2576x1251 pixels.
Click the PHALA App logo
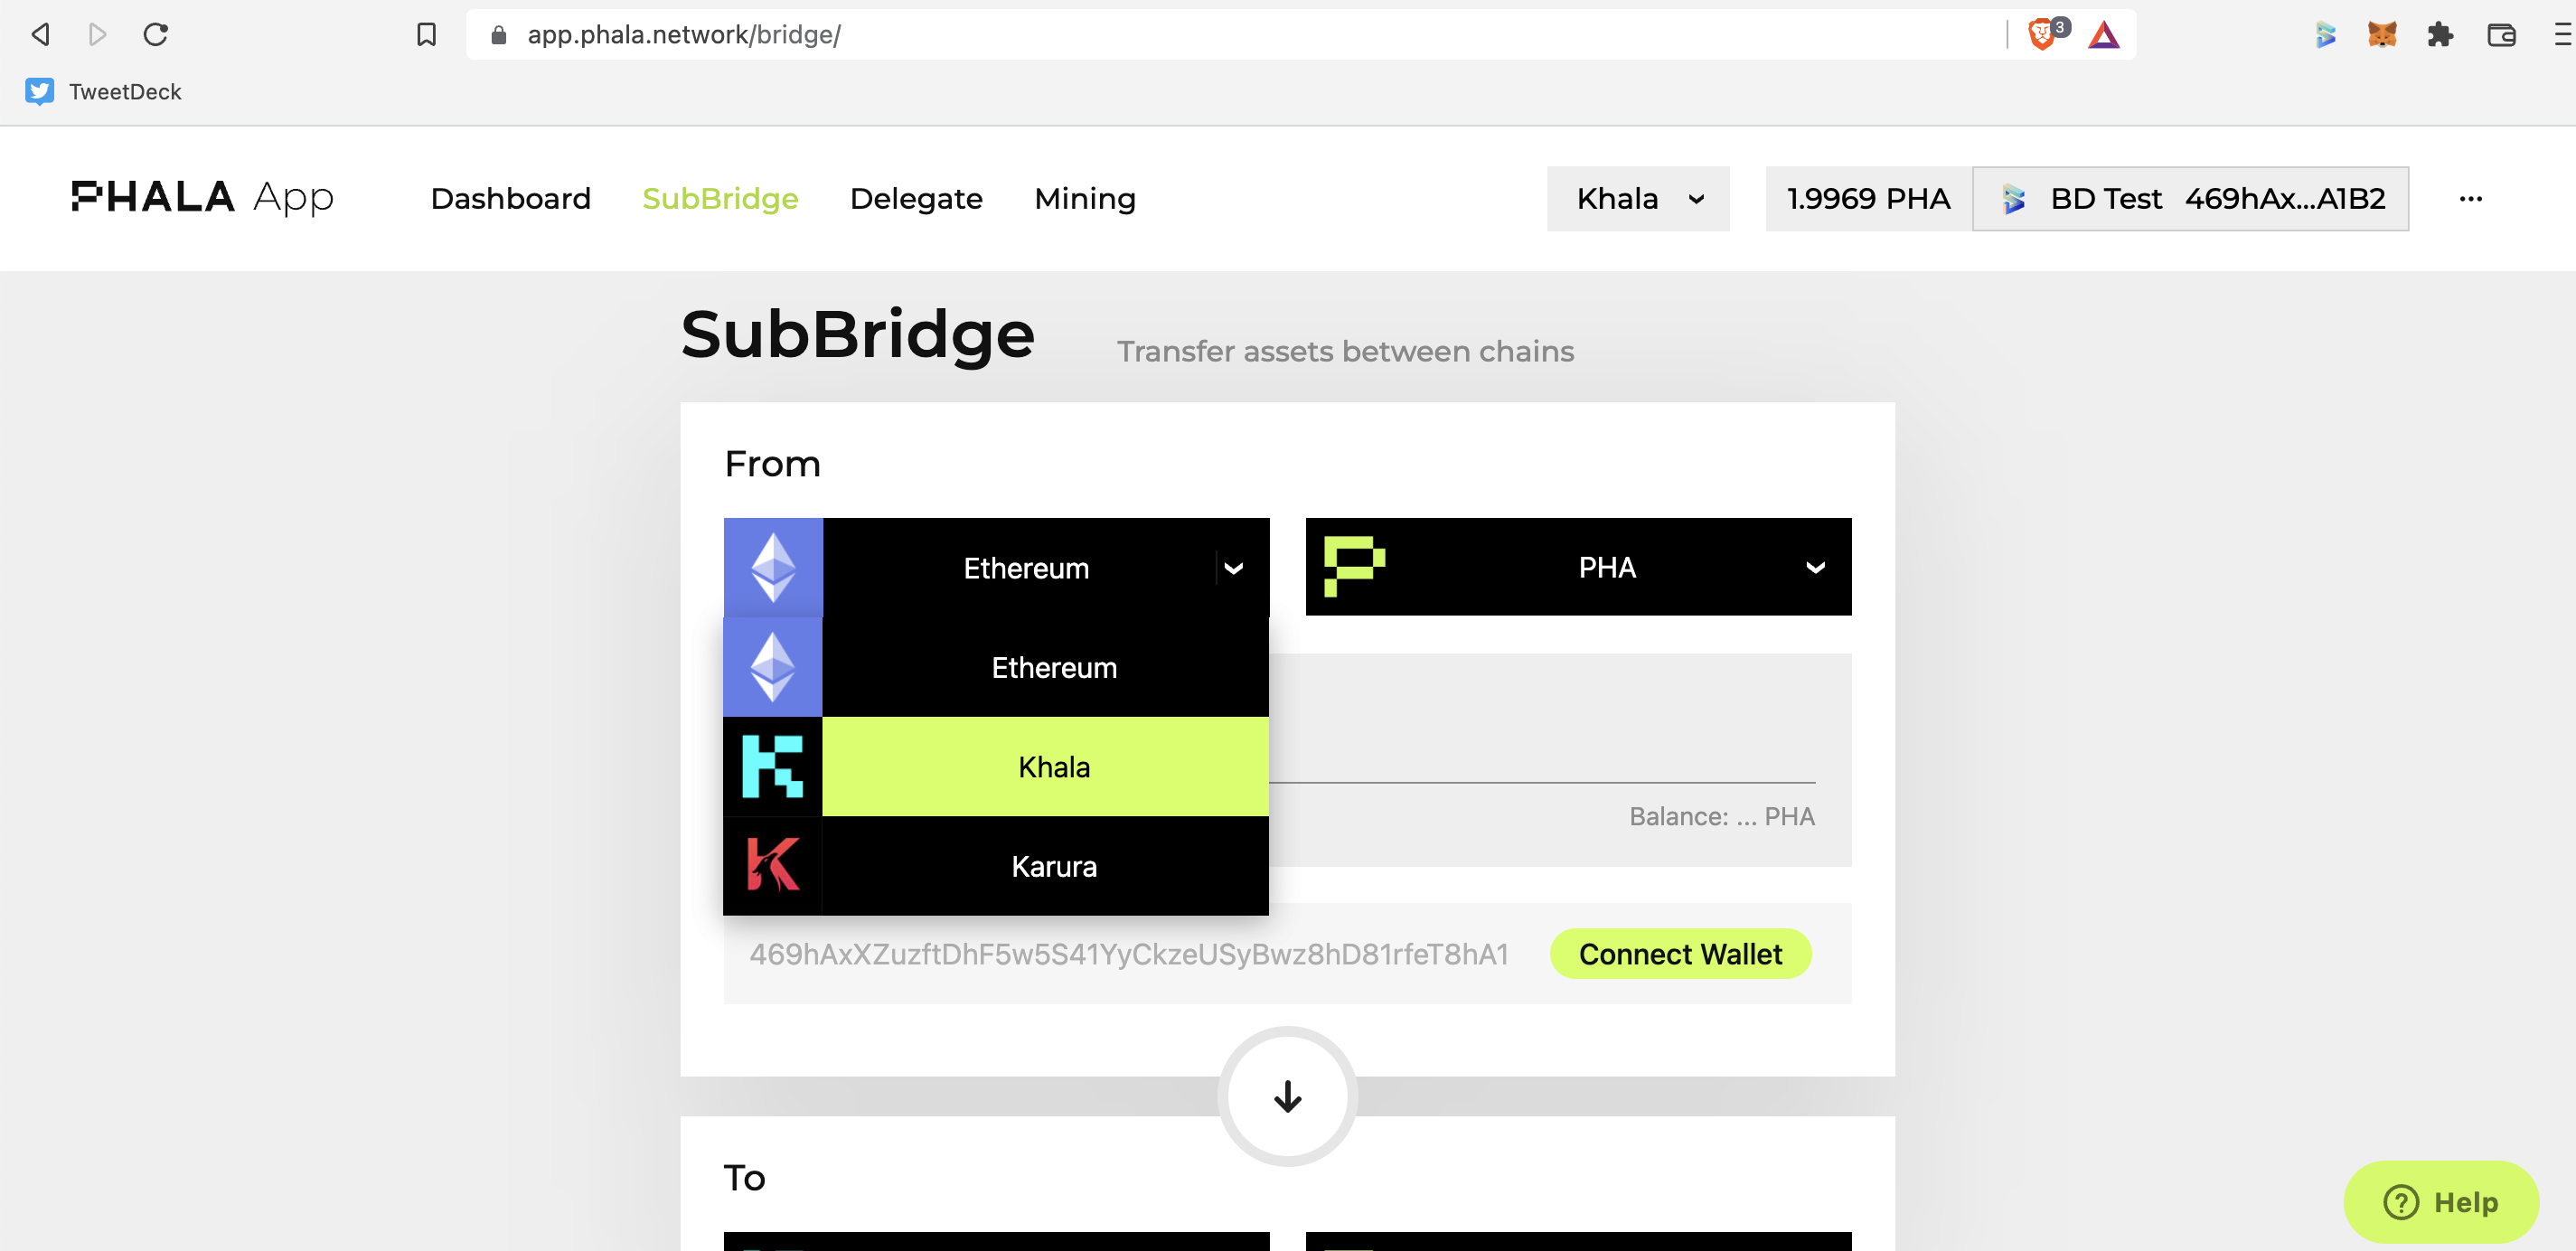coord(202,197)
